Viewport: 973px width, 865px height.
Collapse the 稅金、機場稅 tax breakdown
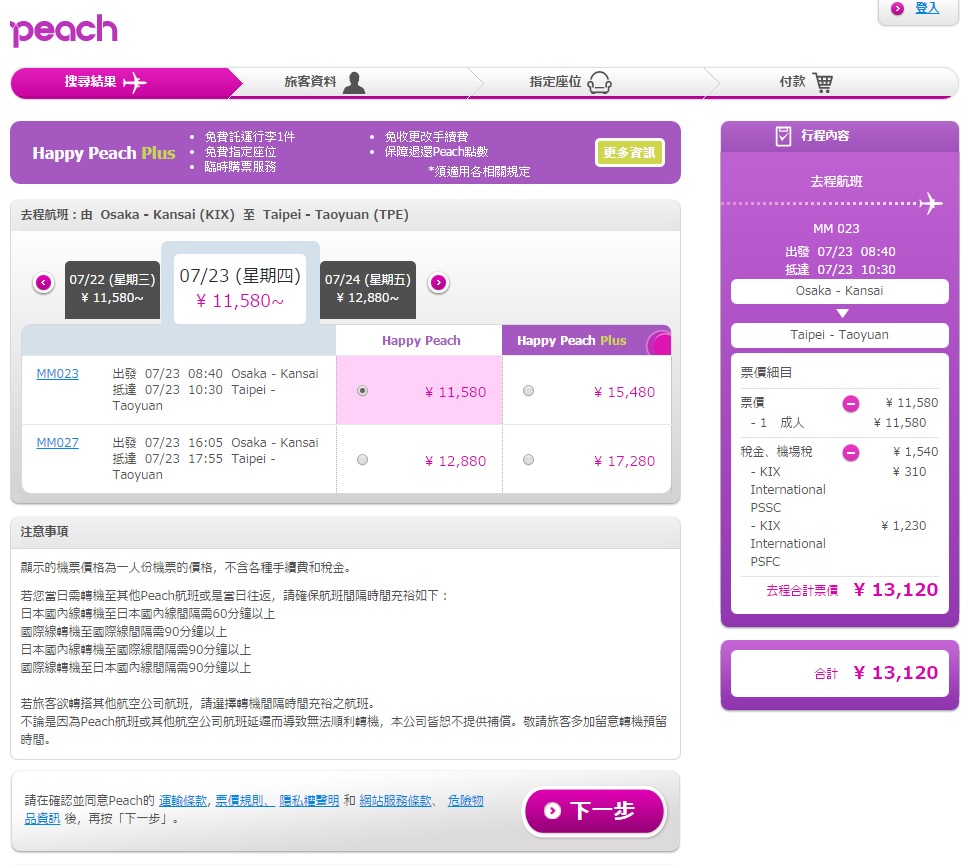(851, 453)
